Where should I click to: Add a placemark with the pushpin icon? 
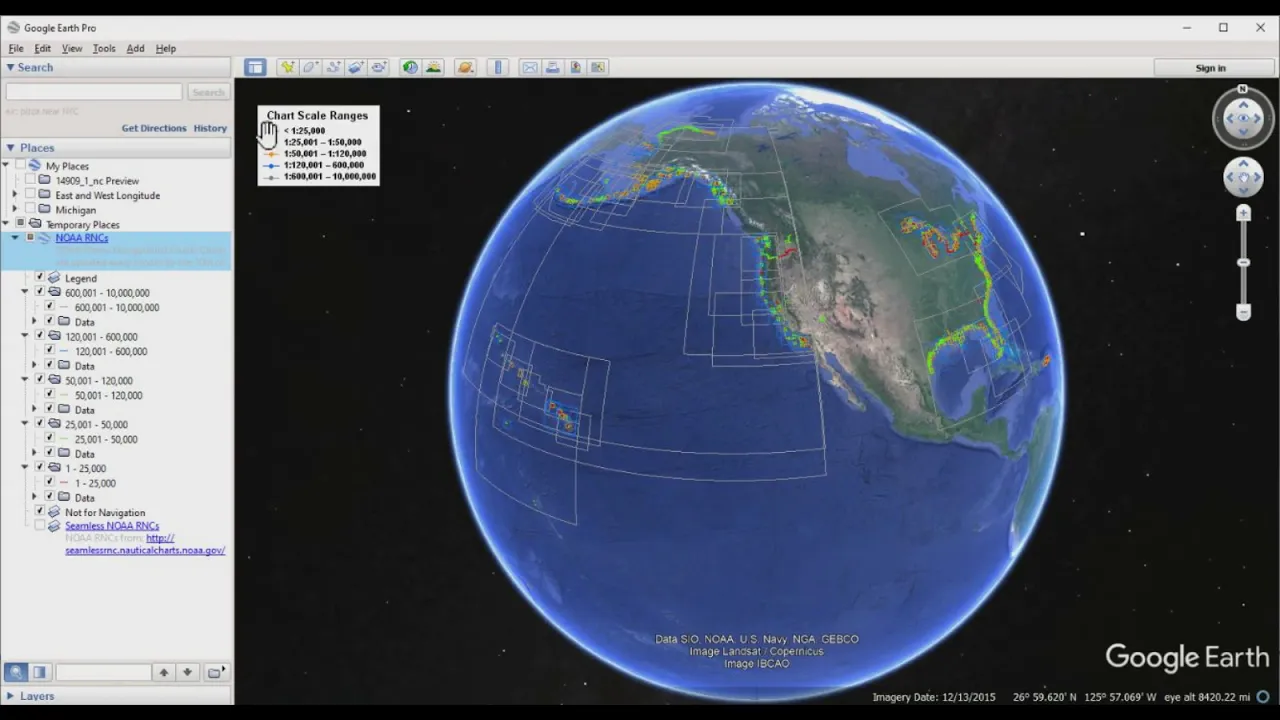[288, 67]
